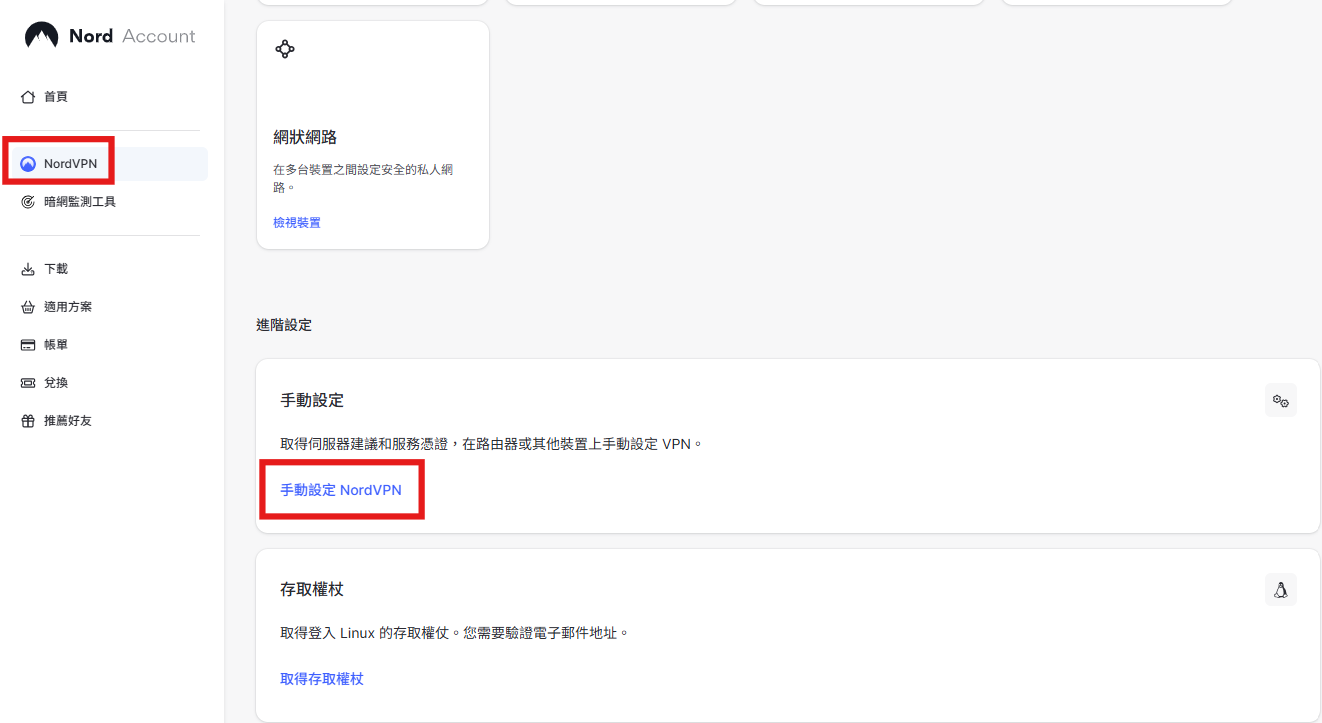Click the gears icon in 手動設定 card
The image size is (1322, 723).
pos(1280,400)
